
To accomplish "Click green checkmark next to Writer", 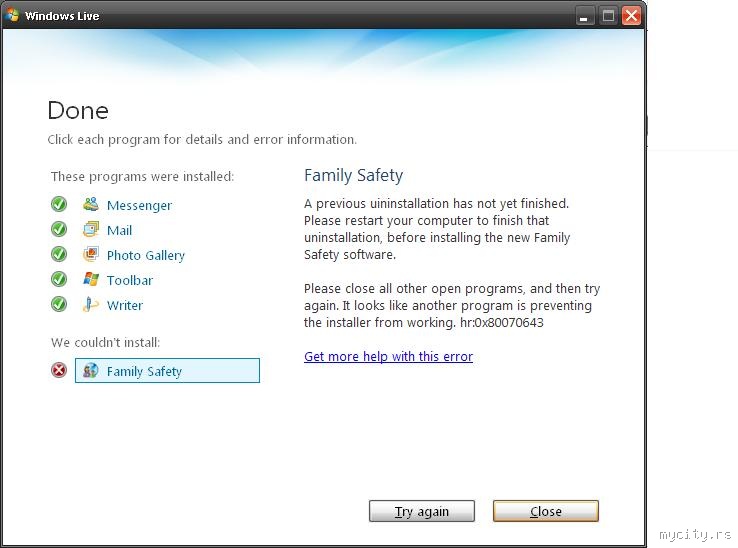I will click(59, 304).
